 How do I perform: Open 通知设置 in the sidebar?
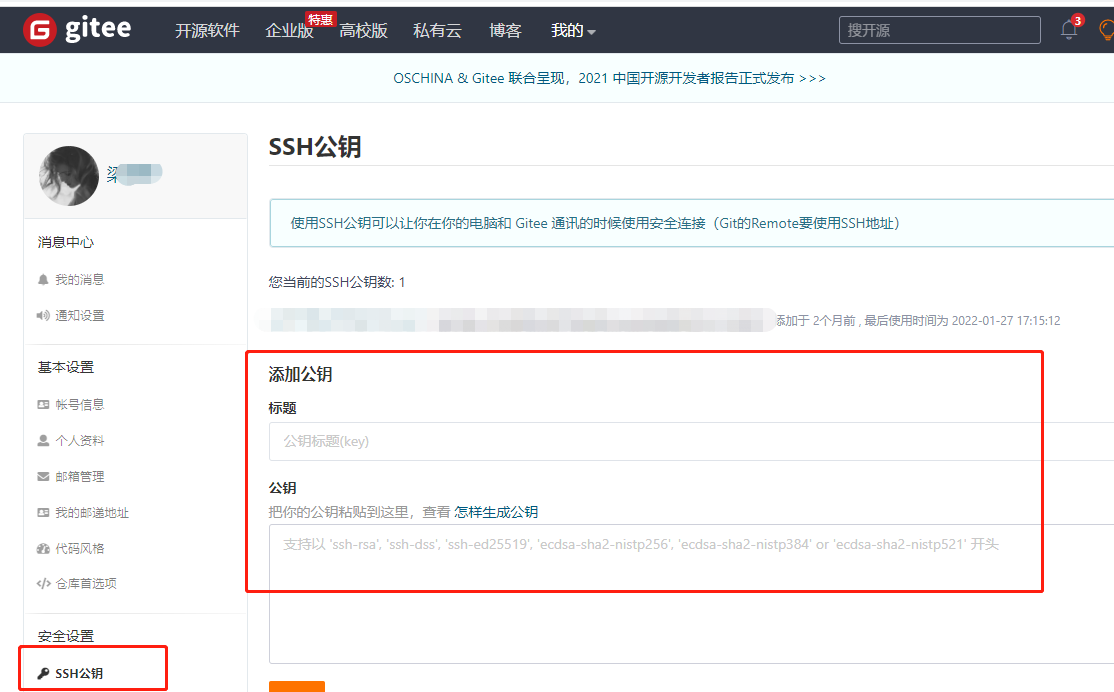pyautogui.click(x=80, y=315)
